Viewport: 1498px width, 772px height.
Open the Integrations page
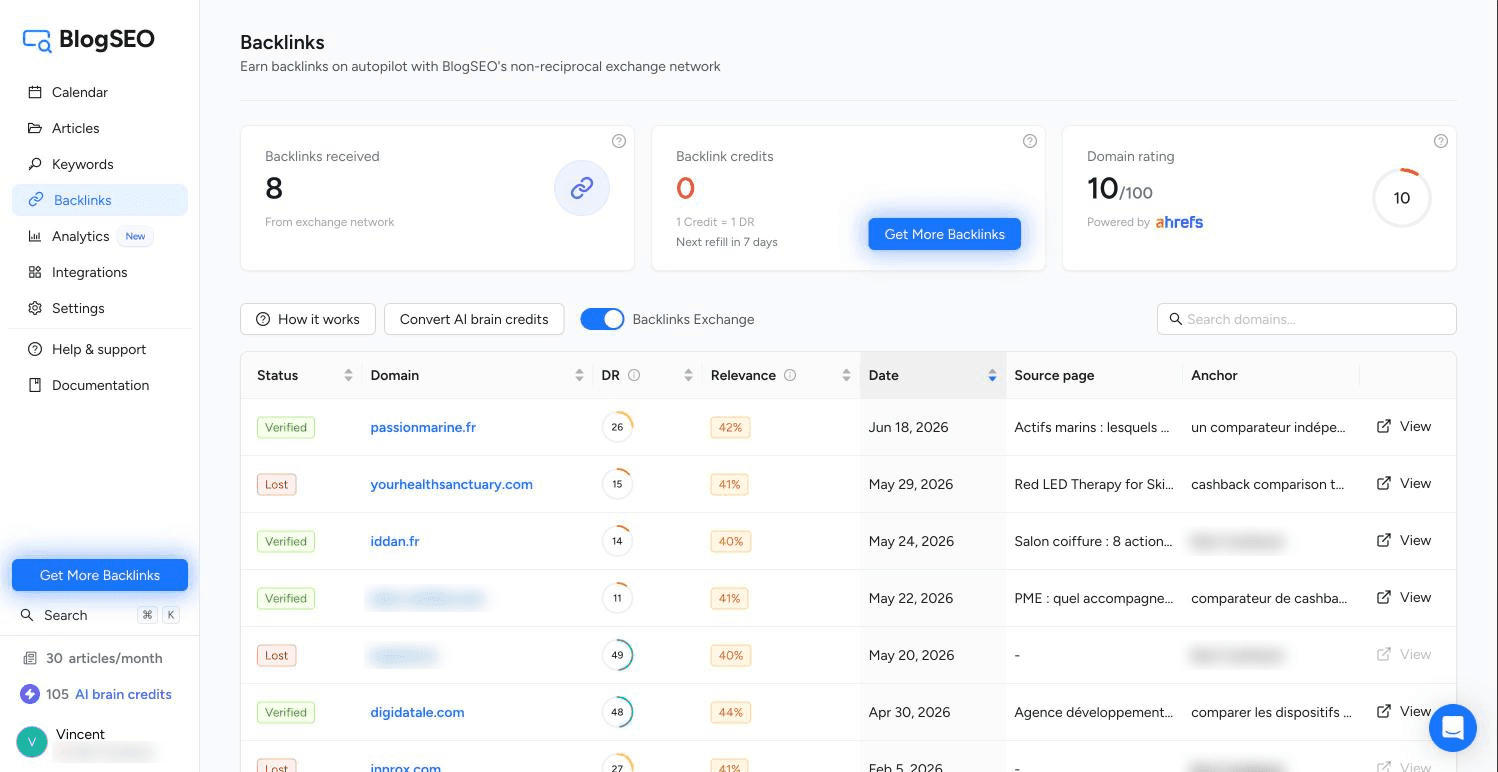[100, 272]
